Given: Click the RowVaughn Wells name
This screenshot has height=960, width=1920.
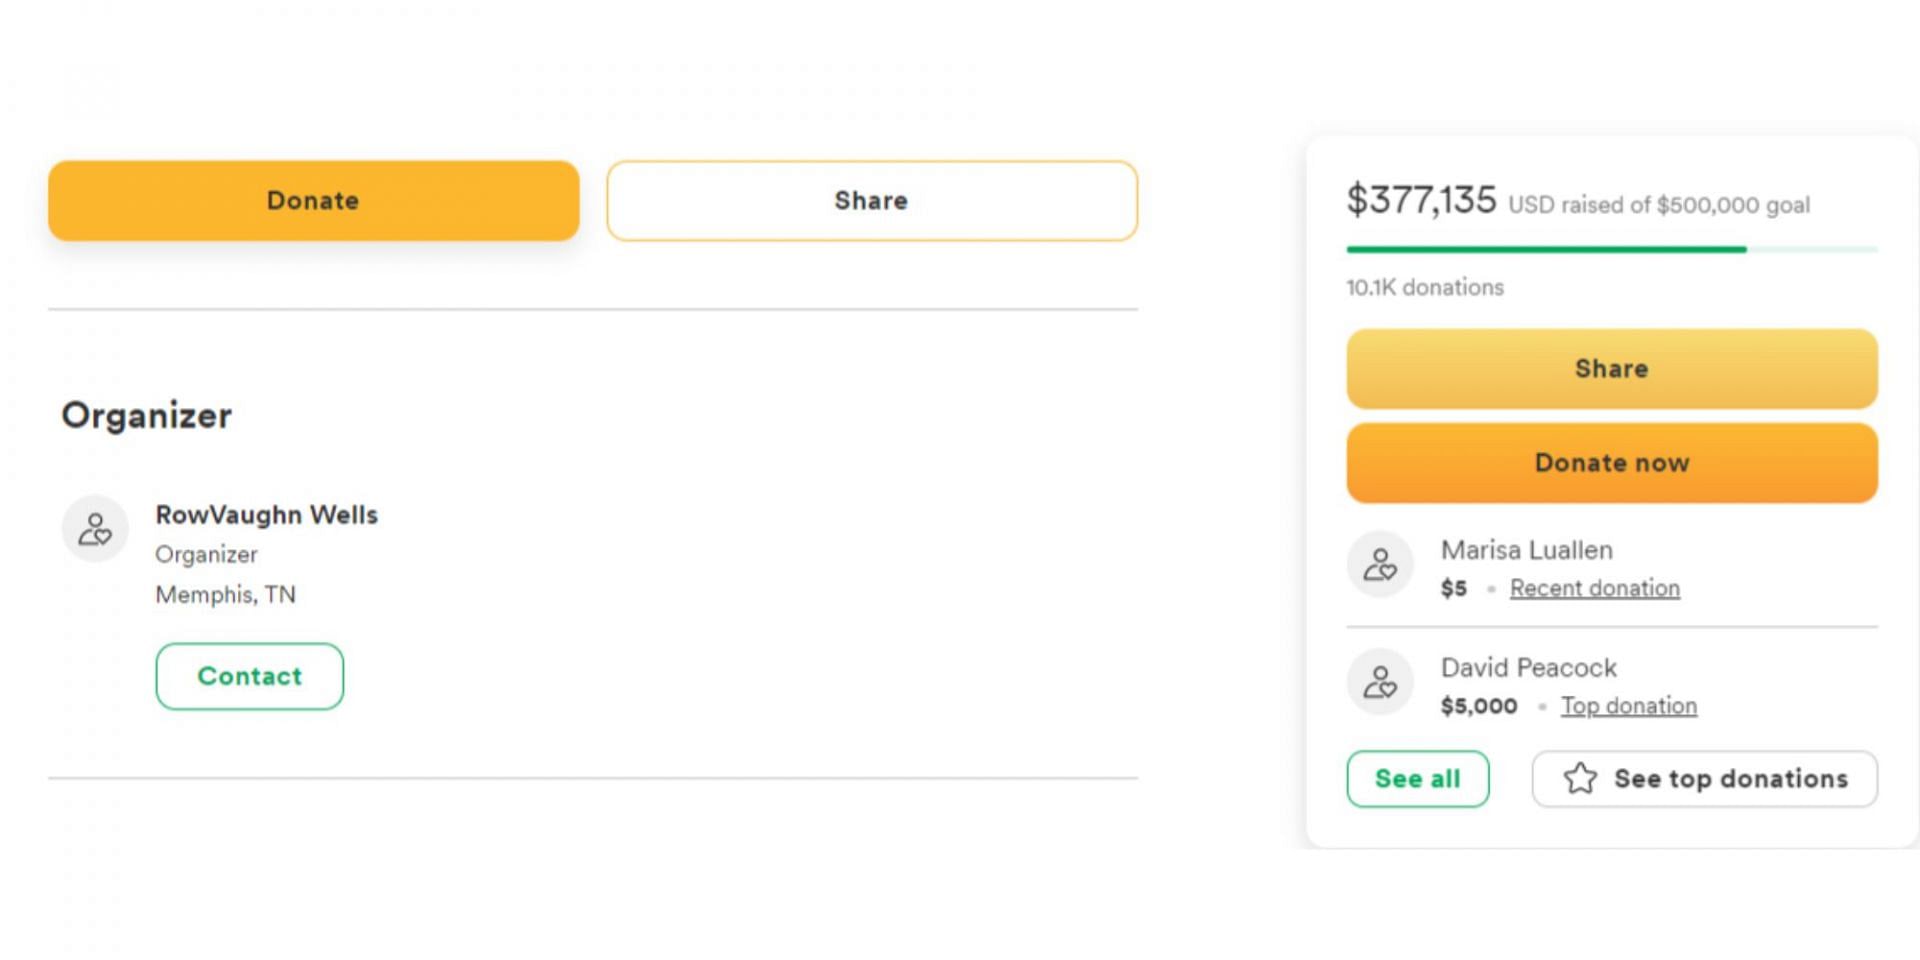Looking at the screenshot, I should (267, 515).
